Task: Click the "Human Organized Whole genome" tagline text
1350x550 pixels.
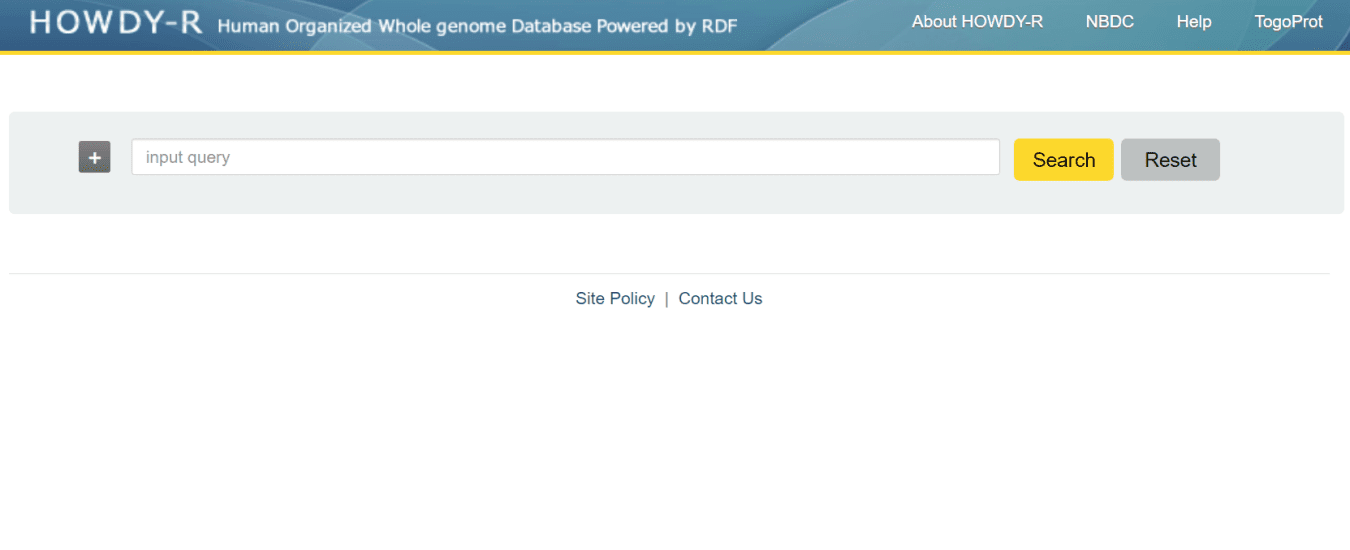Action: point(362,25)
